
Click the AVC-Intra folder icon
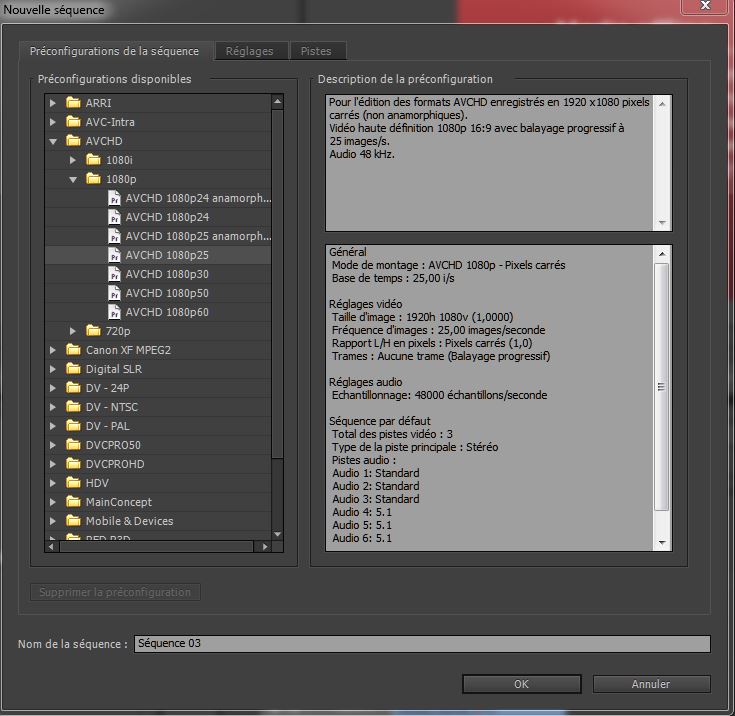[73, 121]
